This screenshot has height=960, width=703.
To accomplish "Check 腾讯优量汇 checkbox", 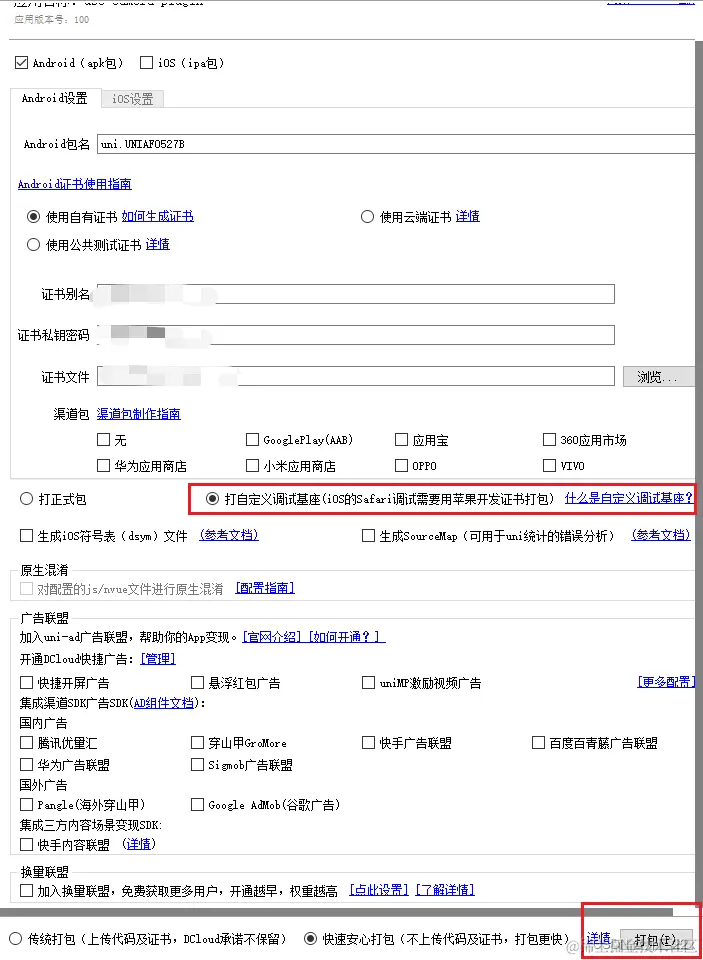I will [26, 743].
